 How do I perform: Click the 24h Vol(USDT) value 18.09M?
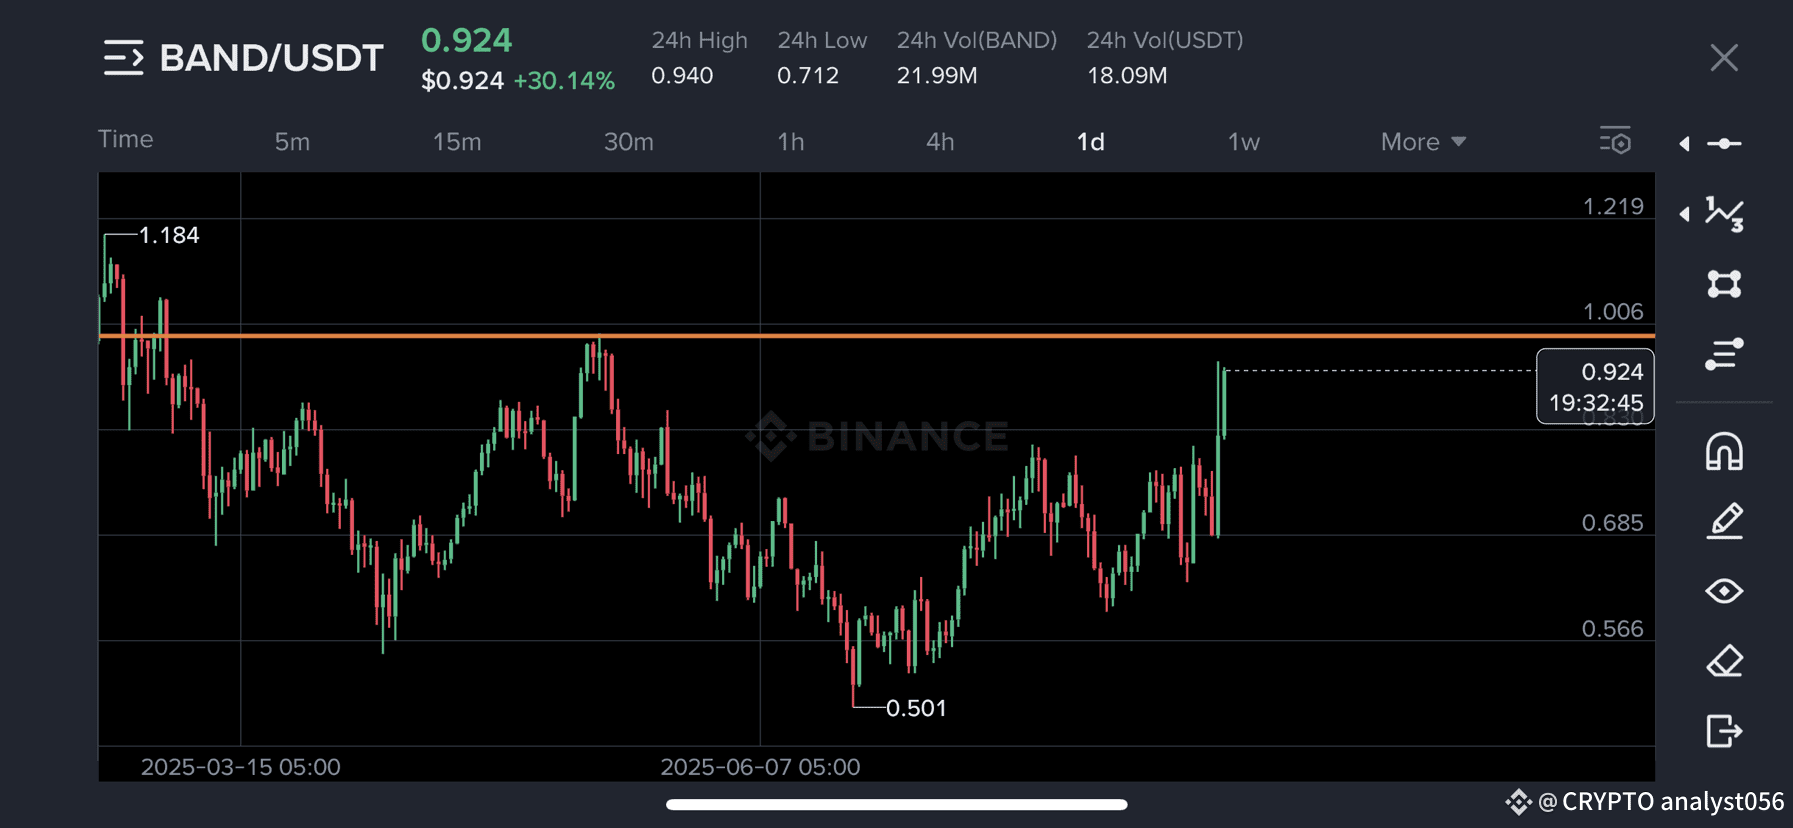coord(1127,76)
